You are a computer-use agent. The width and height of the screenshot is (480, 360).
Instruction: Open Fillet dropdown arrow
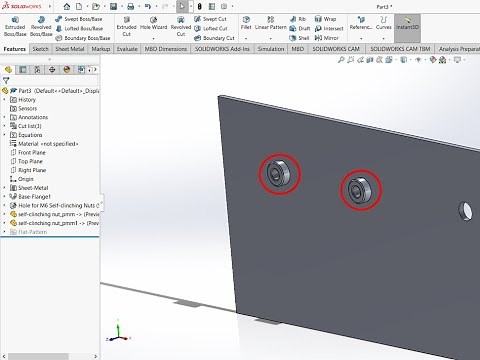point(246,39)
